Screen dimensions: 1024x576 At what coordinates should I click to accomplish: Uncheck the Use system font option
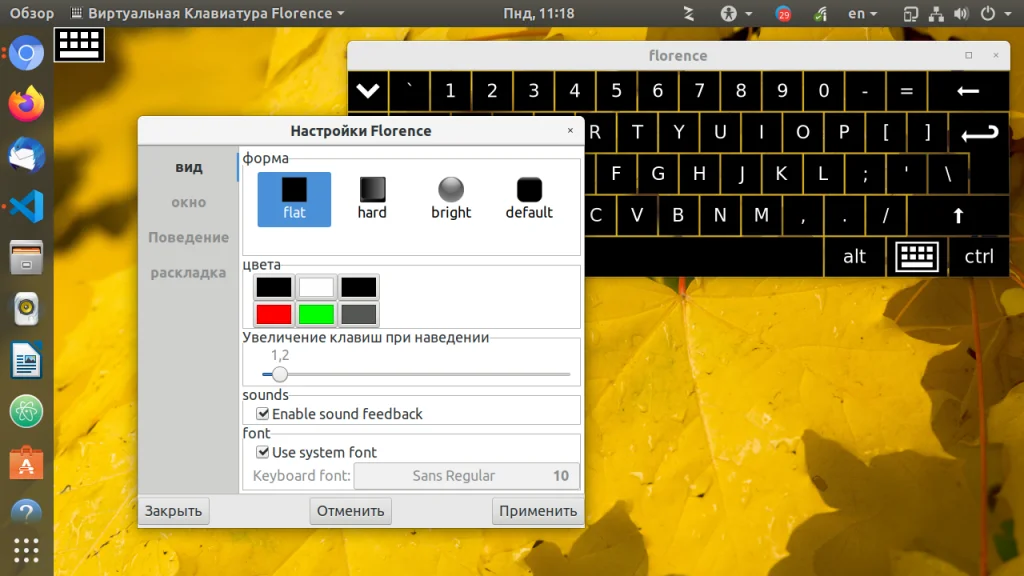(263, 452)
